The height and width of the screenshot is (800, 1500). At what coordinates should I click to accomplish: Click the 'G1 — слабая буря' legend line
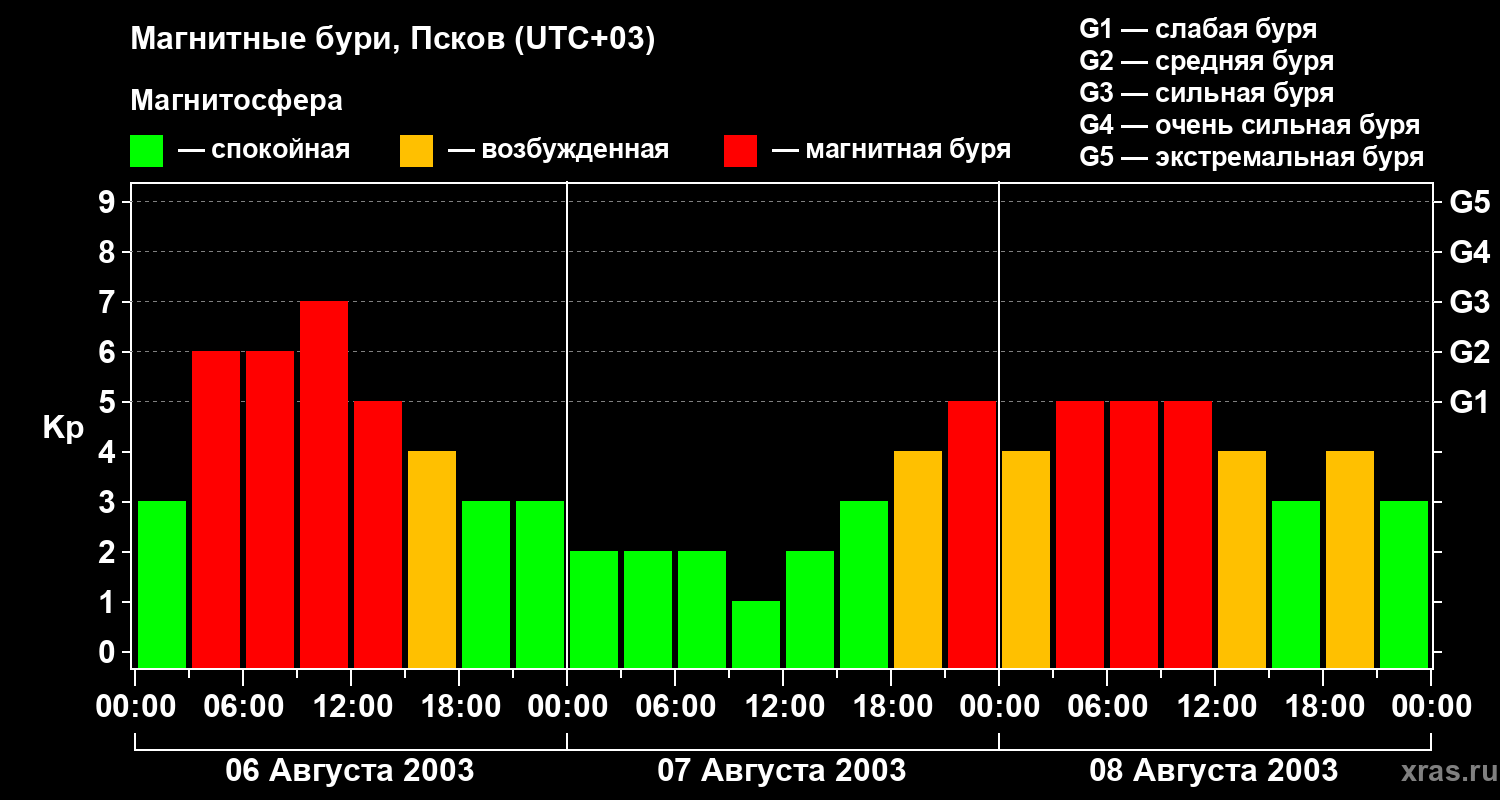coord(1198,28)
